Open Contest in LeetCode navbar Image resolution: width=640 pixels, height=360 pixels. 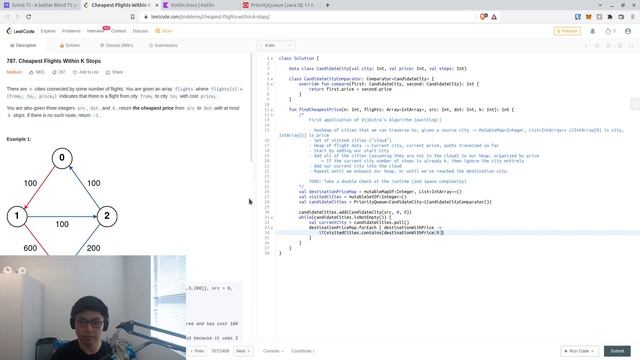(x=118, y=31)
